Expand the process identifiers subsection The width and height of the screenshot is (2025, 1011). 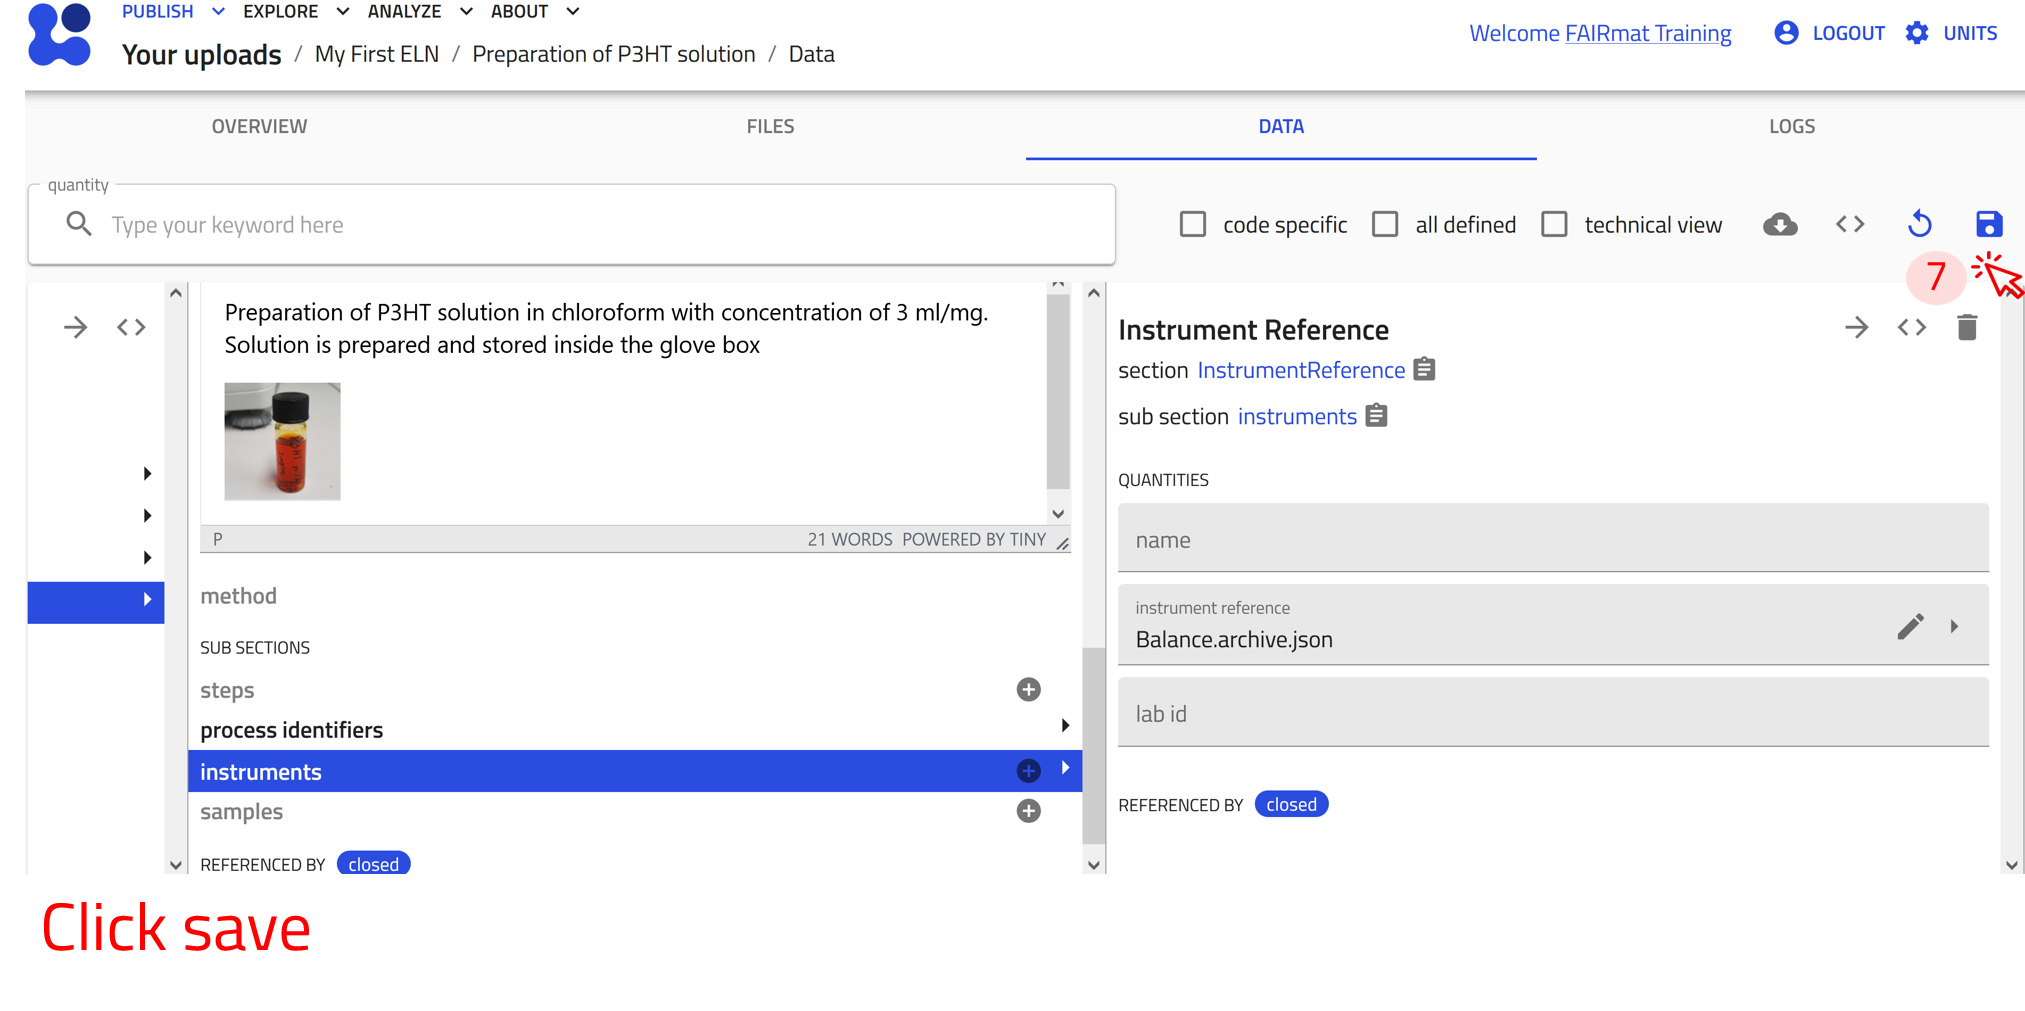click(1065, 727)
